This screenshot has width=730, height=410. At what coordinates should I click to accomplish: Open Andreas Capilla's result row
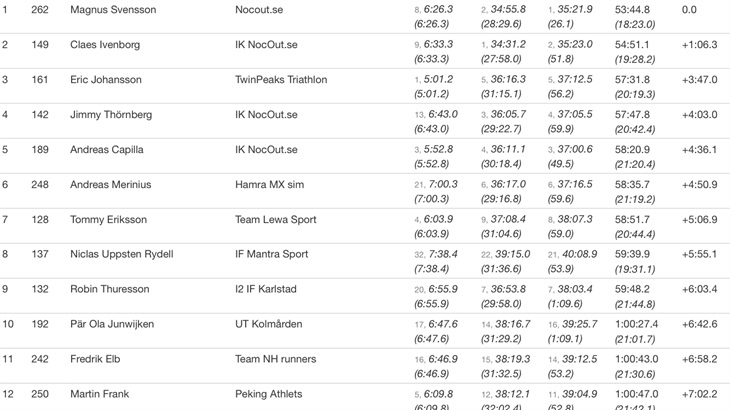(107, 150)
